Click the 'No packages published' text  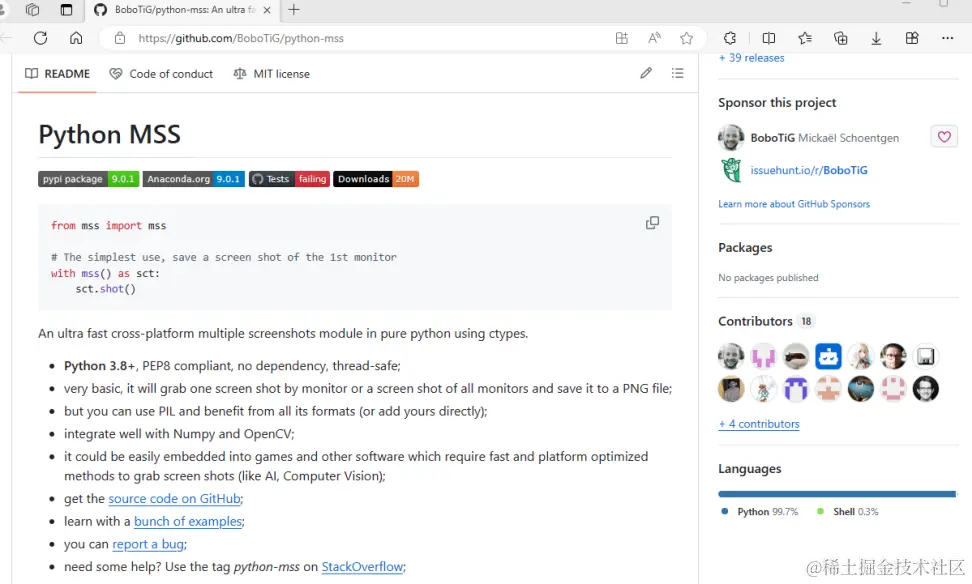point(768,278)
